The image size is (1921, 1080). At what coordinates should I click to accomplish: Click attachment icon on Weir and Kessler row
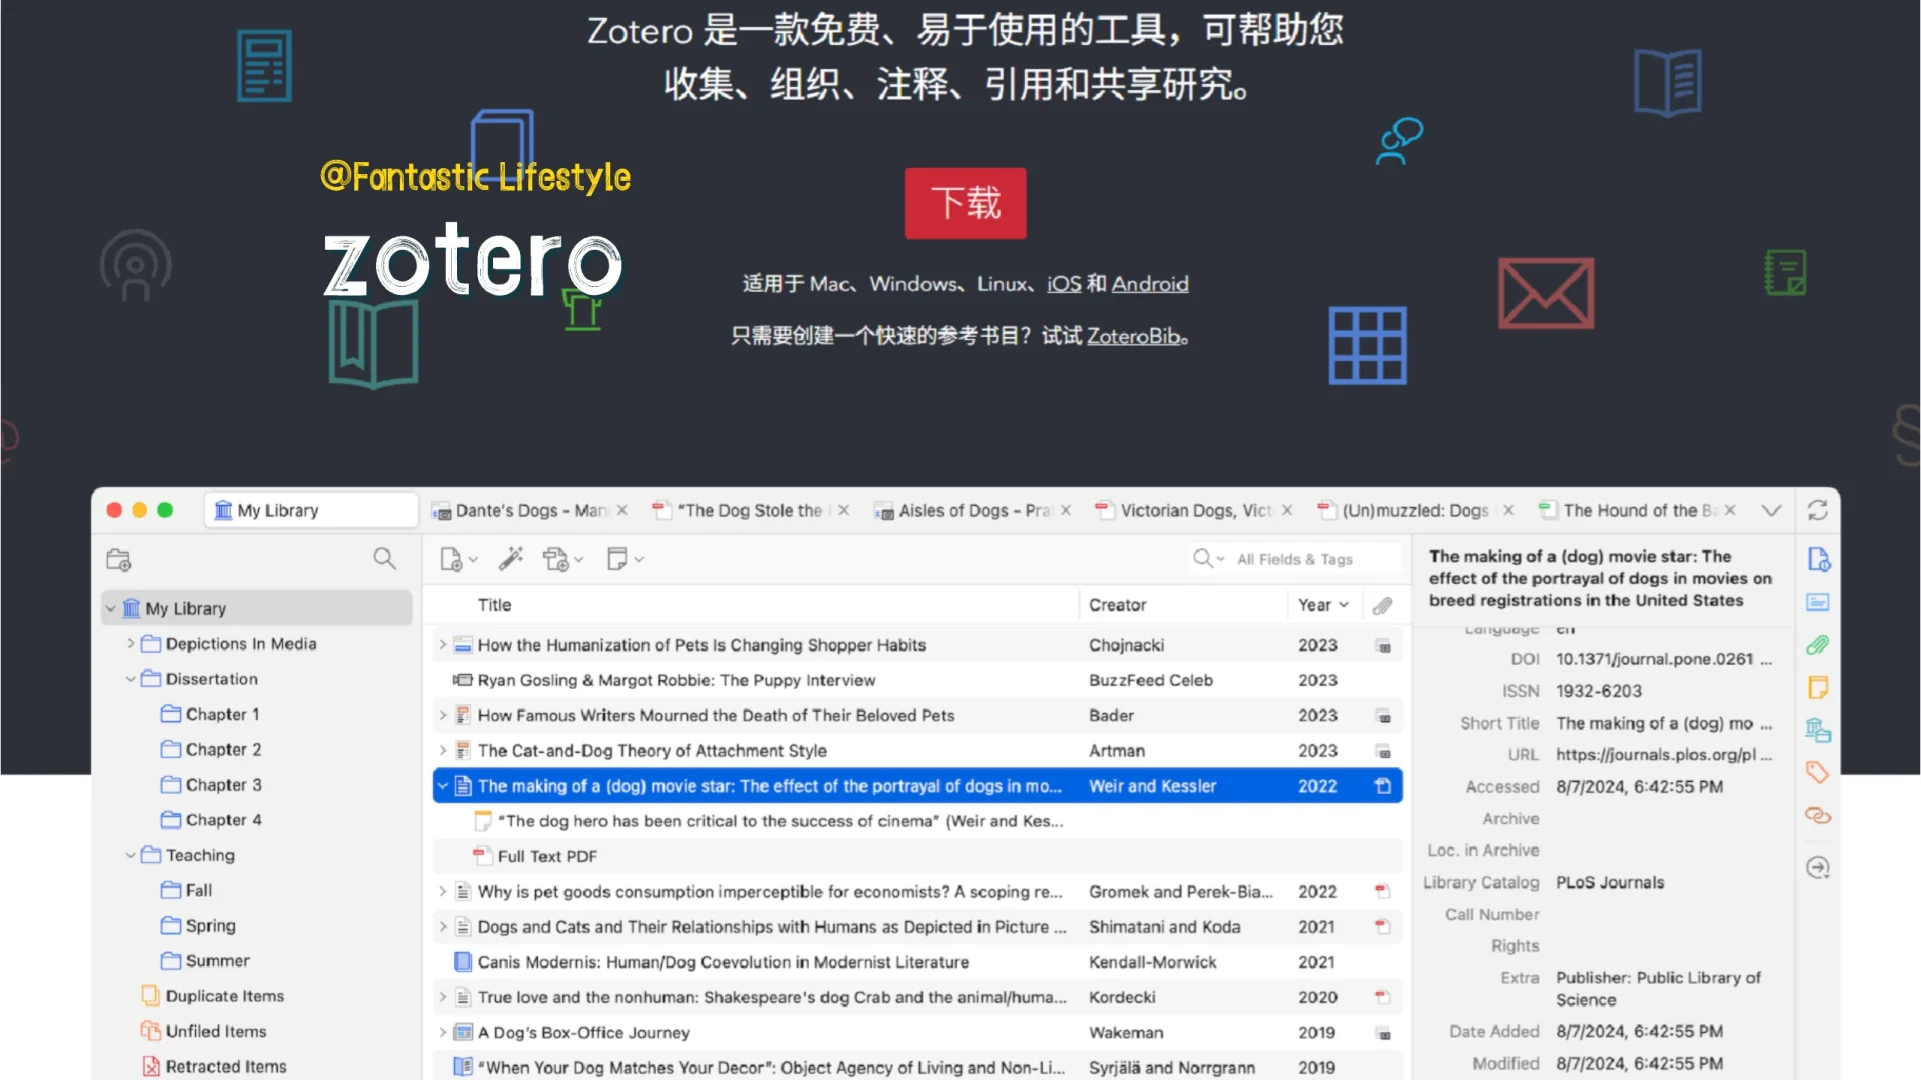tap(1382, 786)
